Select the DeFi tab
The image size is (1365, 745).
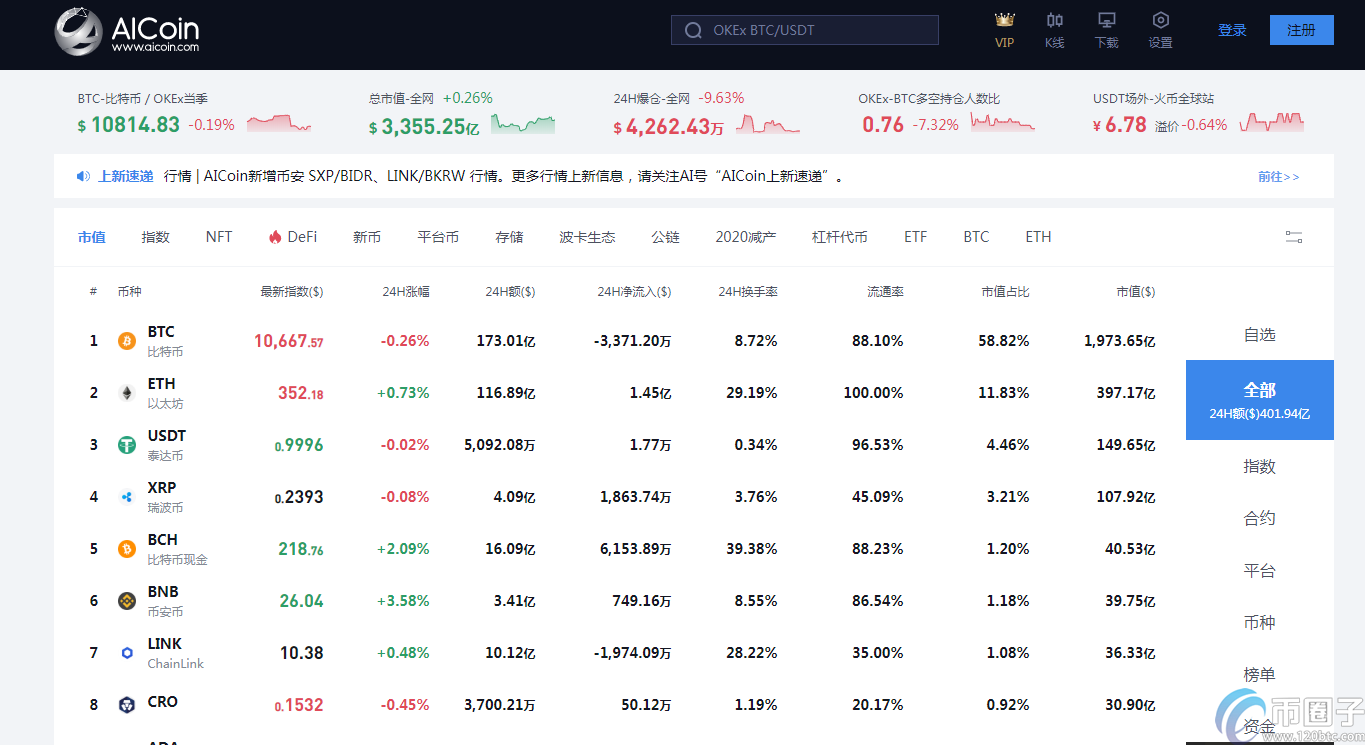tap(293, 237)
